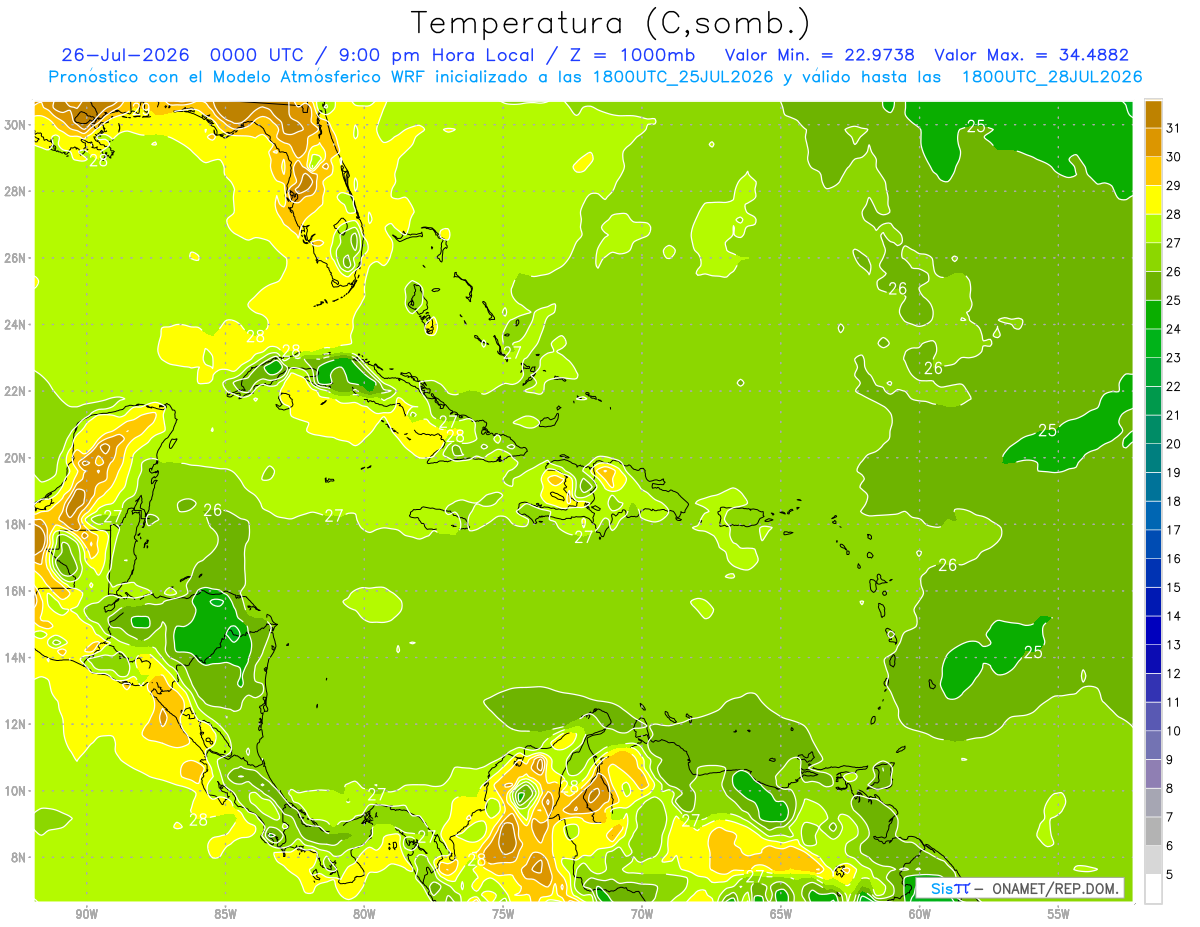Click the 55W longitude axis label
This screenshot has width=1200, height=927.
[x=1059, y=914]
